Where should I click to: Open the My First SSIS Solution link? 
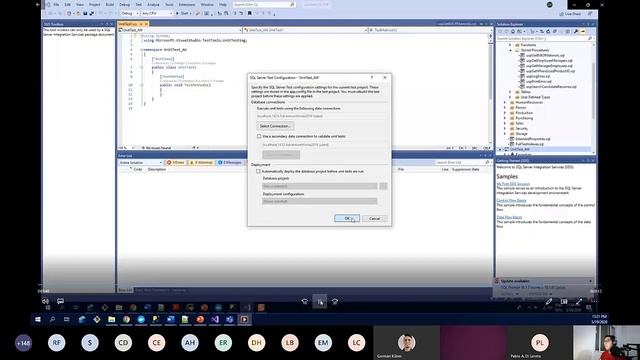[x=513, y=184]
